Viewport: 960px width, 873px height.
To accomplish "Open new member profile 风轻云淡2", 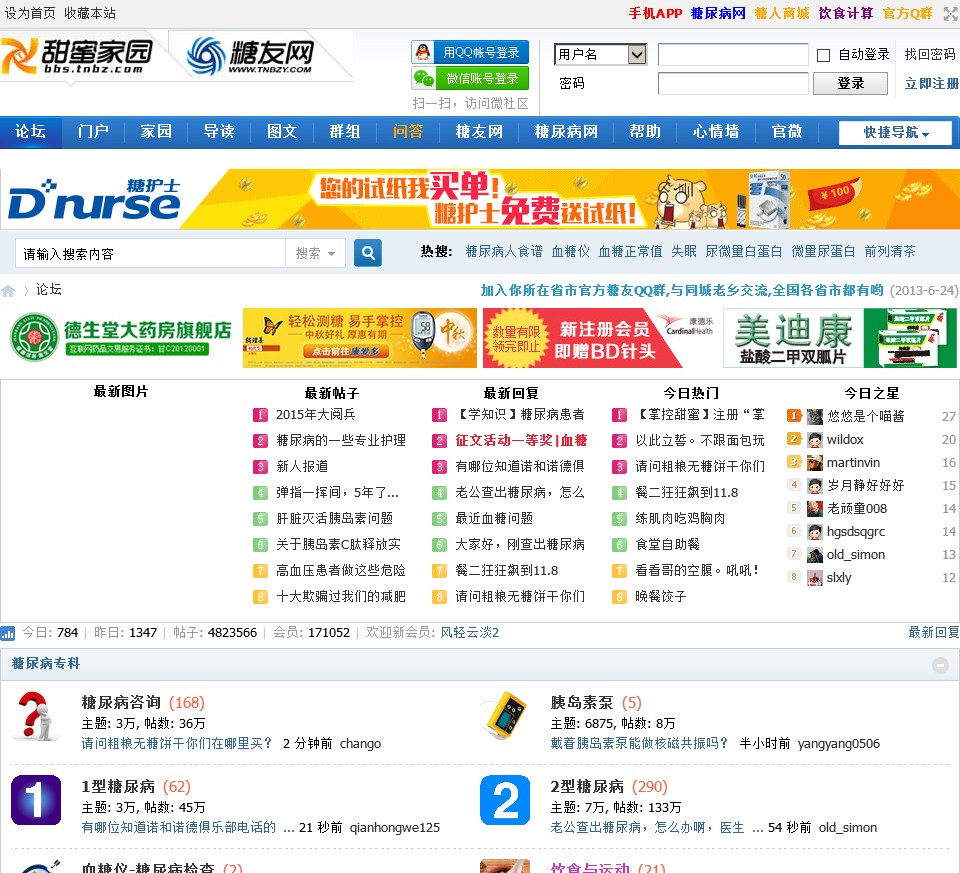I will 470,633.
